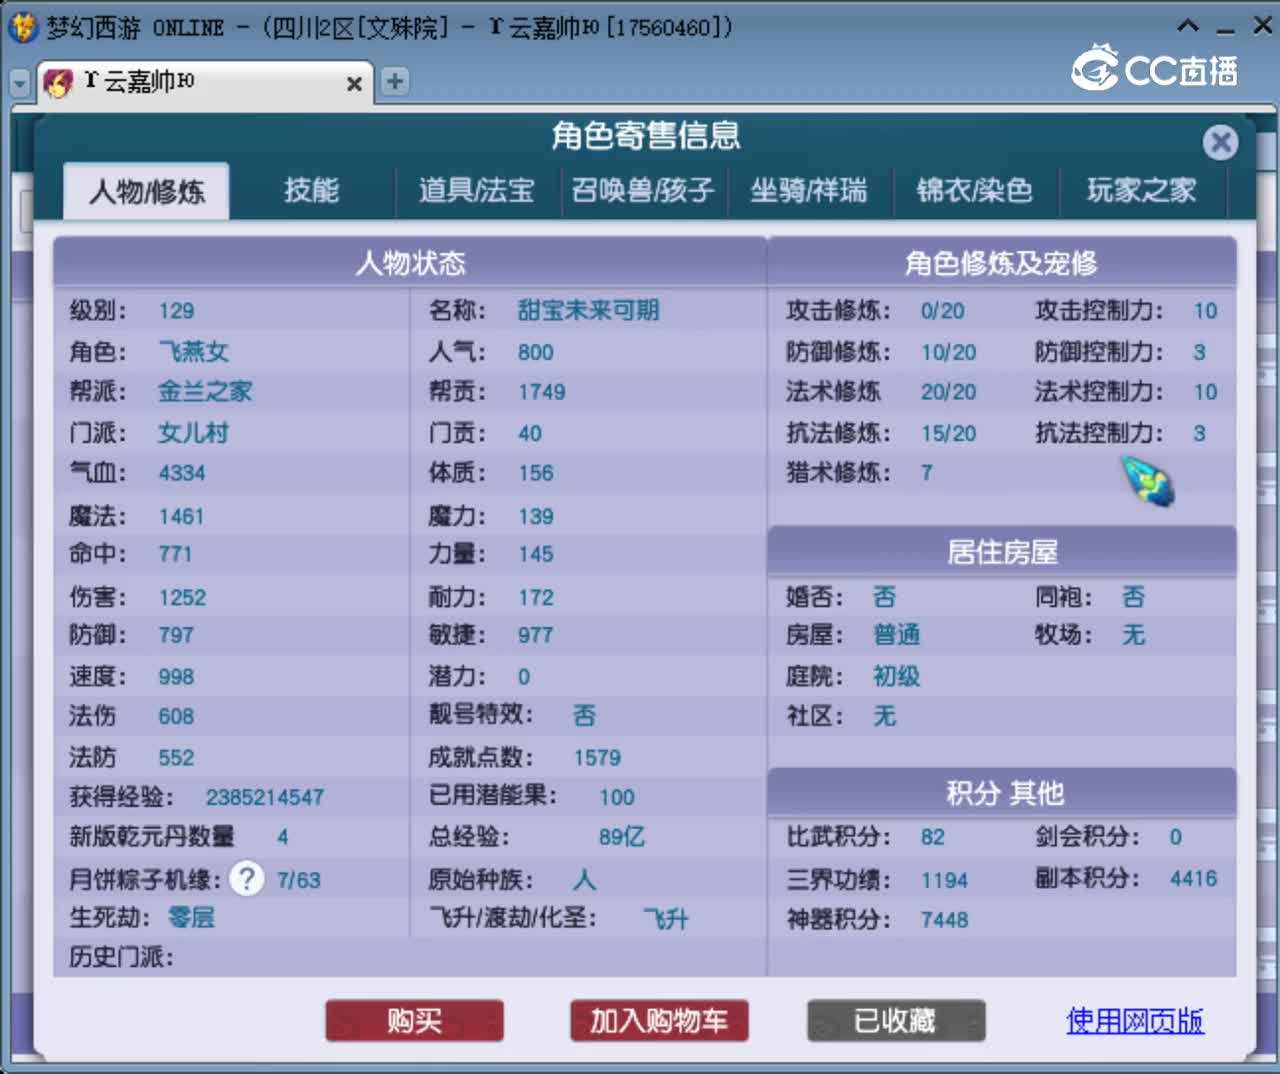Click the 总经验 value 89亿
The height and width of the screenshot is (1074, 1280).
click(621, 837)
